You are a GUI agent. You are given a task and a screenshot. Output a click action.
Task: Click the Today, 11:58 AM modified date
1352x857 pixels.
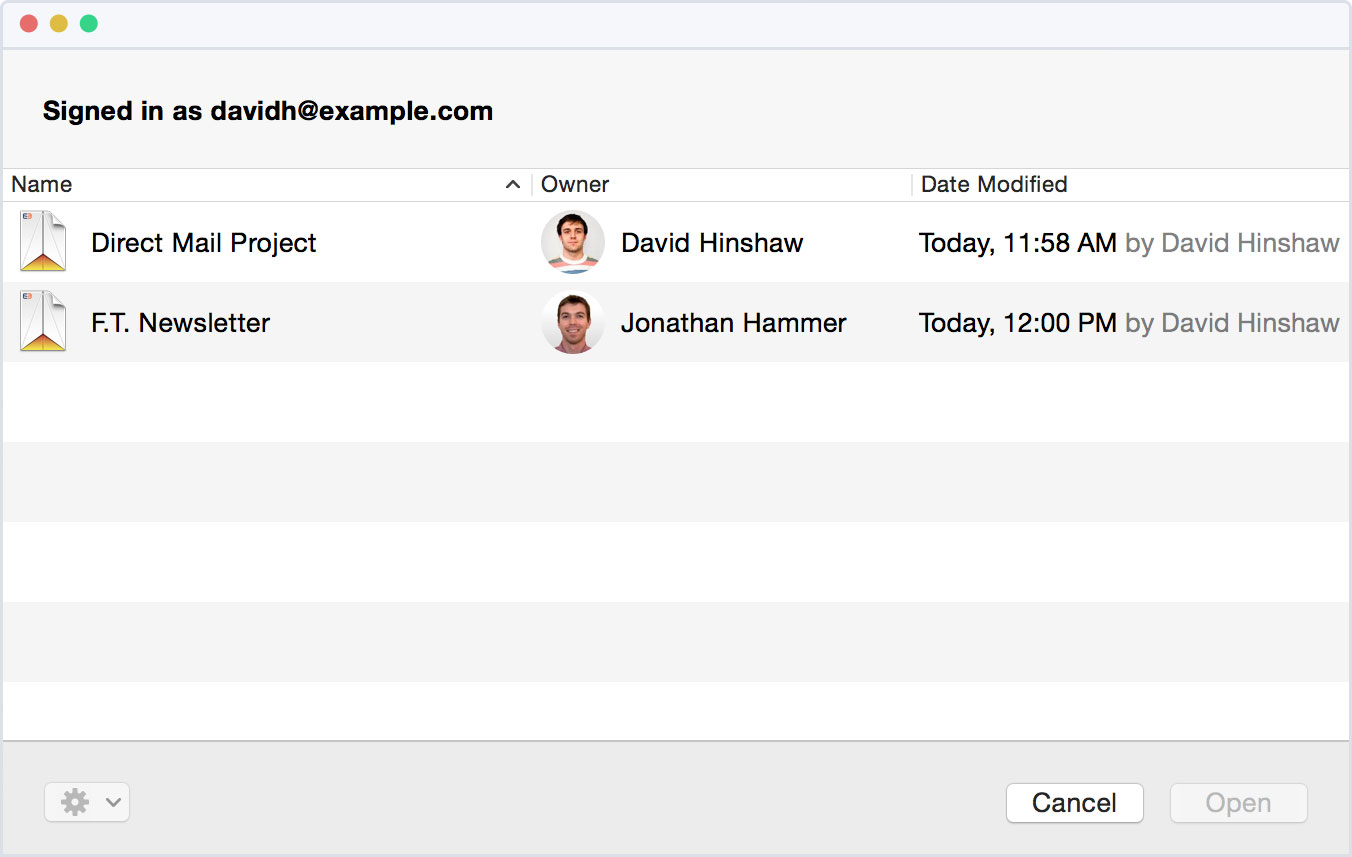tap(1017, 243)
